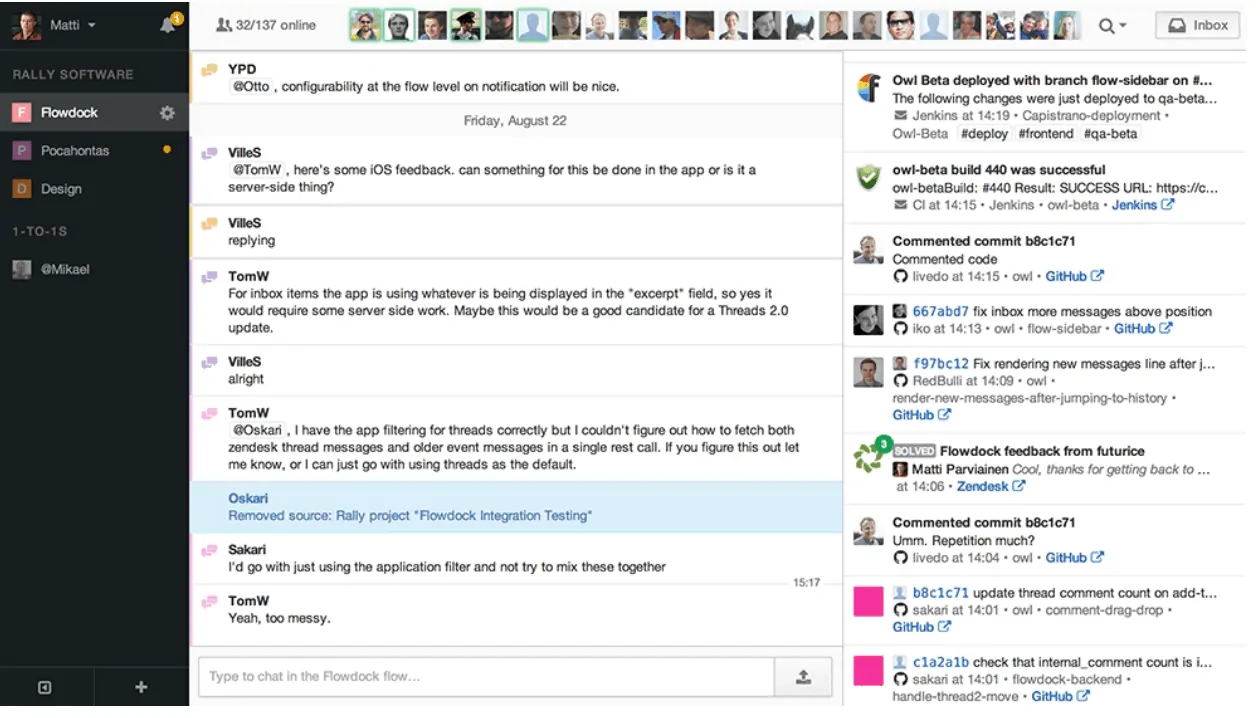Screen dimensions: 1260x718
Task: Expand the search dropdown
Action: click(1112, 26)
